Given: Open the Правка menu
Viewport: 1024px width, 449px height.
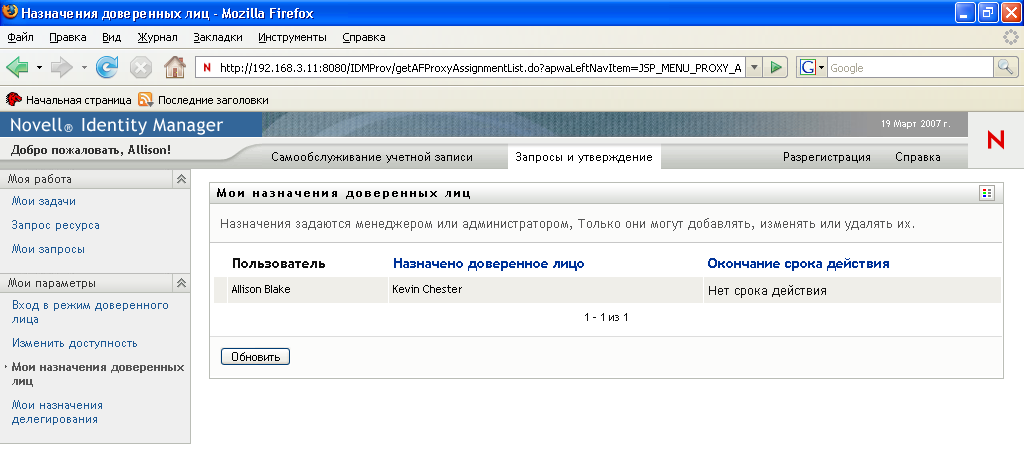Looking at the screenshot, I should (68, 37).
